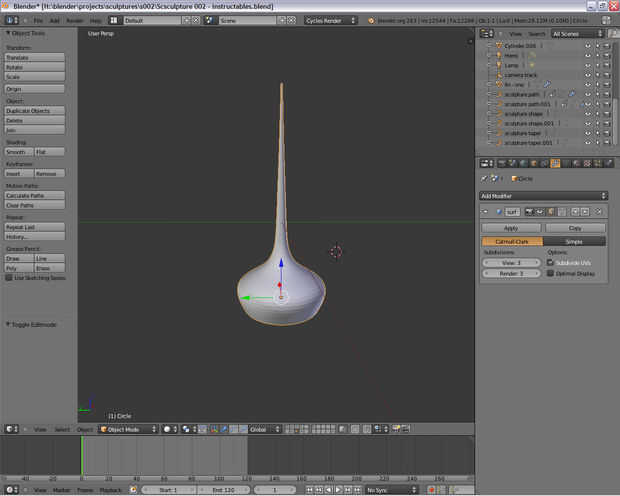Adjust the Render subdivisions slider field

tap(511, 273)
